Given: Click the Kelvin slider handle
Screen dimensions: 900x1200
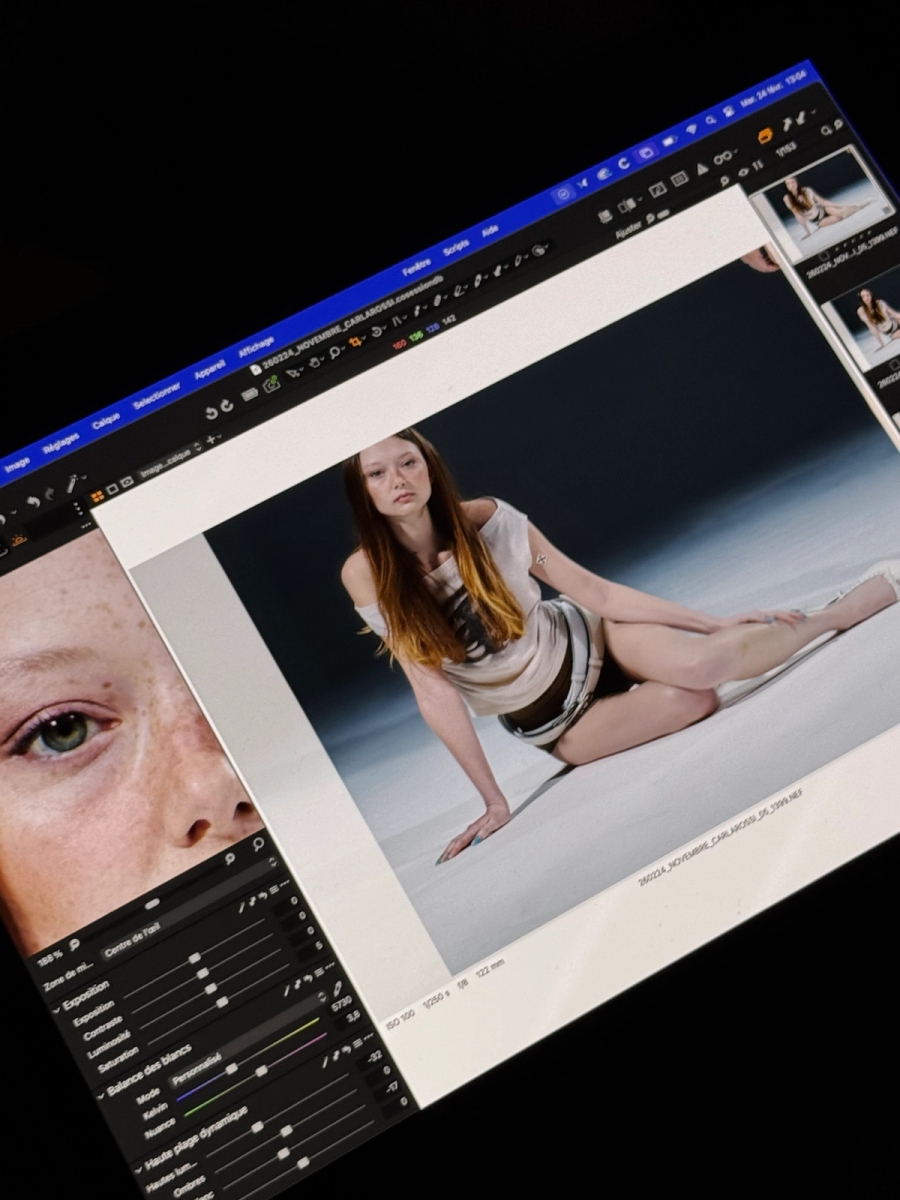Looking at the screenshot, I should pos(232,1068).
